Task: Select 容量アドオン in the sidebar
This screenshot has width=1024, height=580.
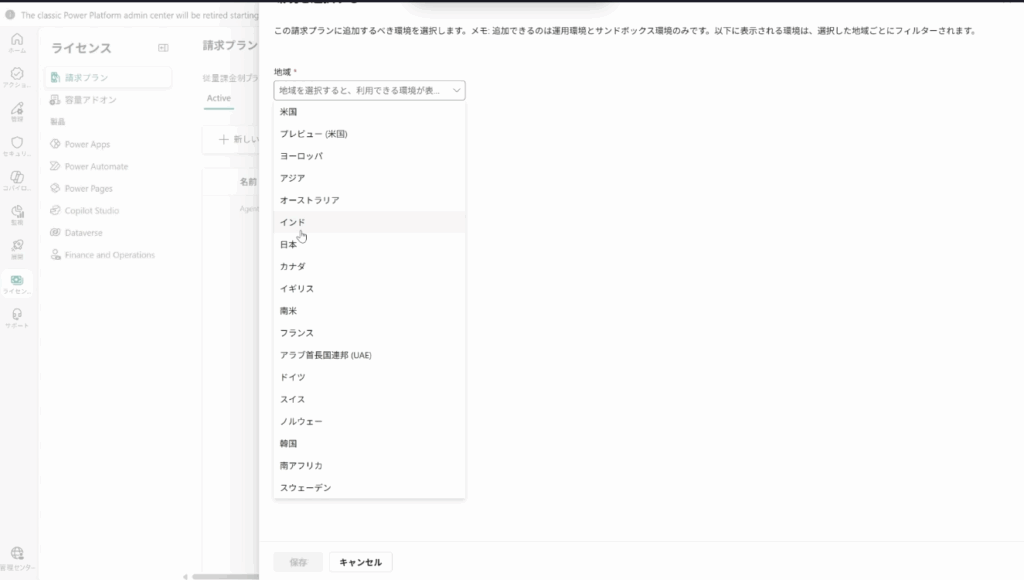Action: (x=90, y=100)
